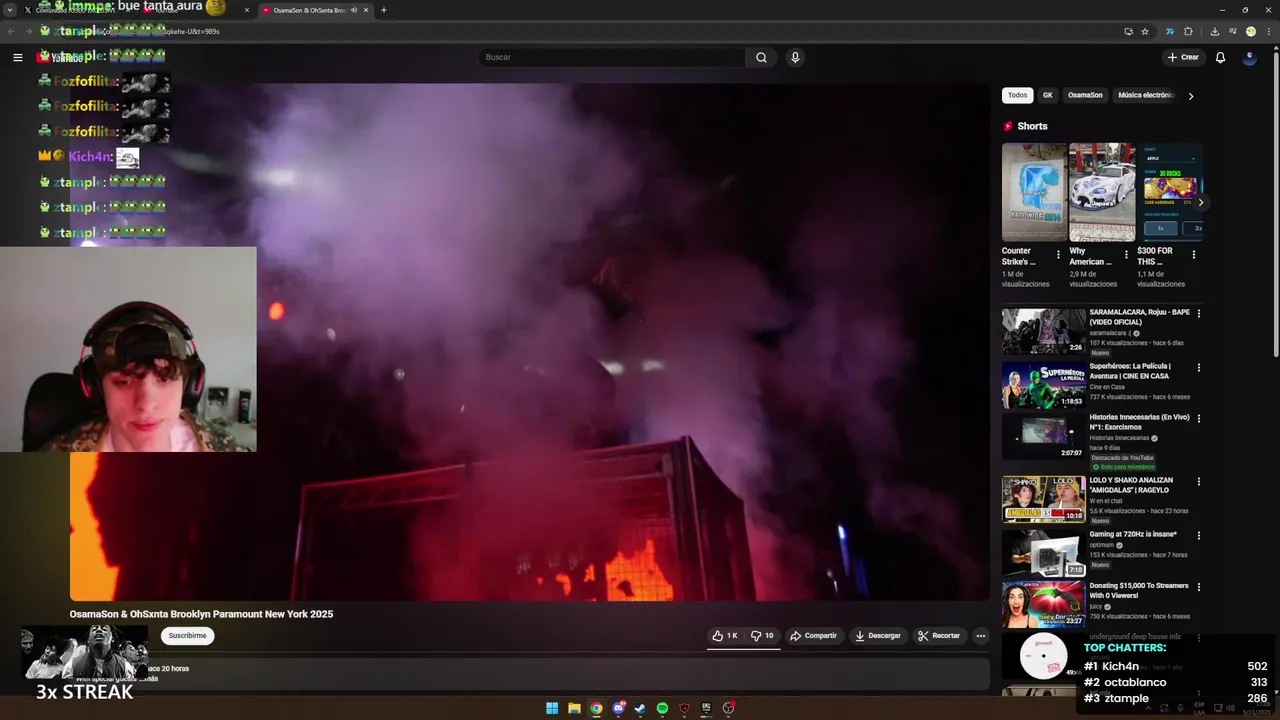Click the search magnifier button
1280x720 pixels.
(x=761, y=57)
